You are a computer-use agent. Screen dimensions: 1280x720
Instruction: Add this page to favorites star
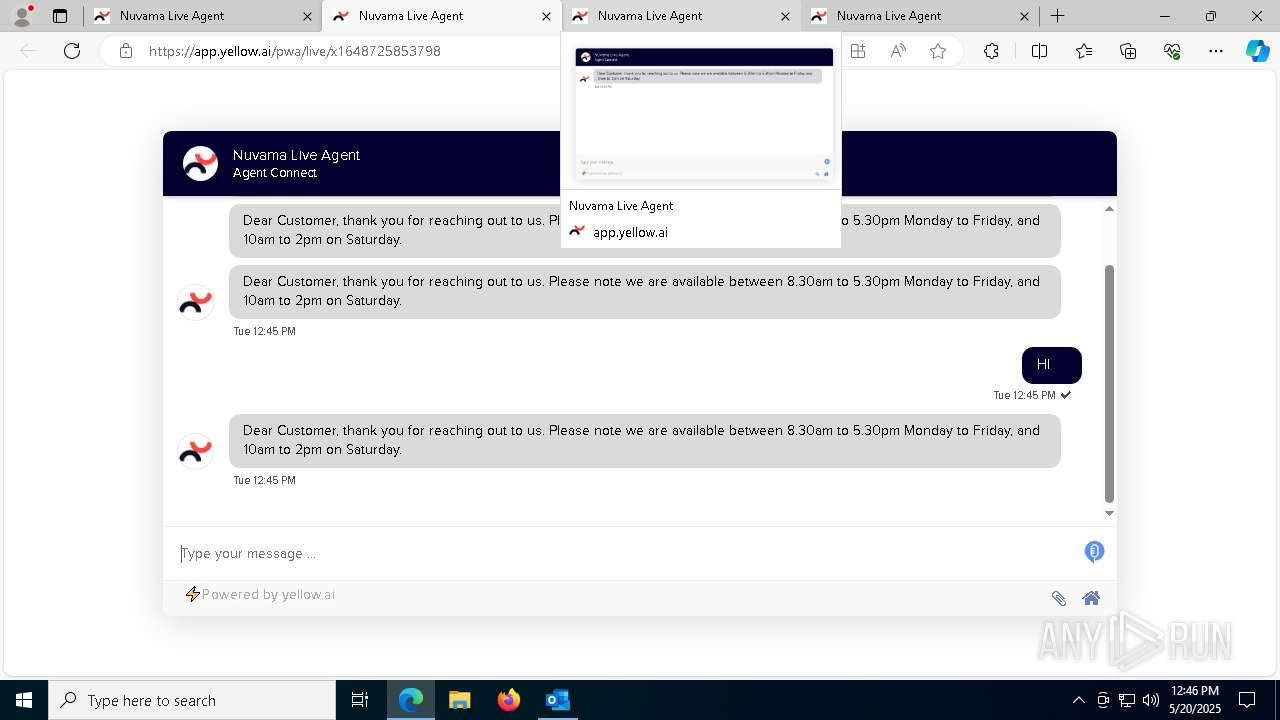click(x=938, y=51)
